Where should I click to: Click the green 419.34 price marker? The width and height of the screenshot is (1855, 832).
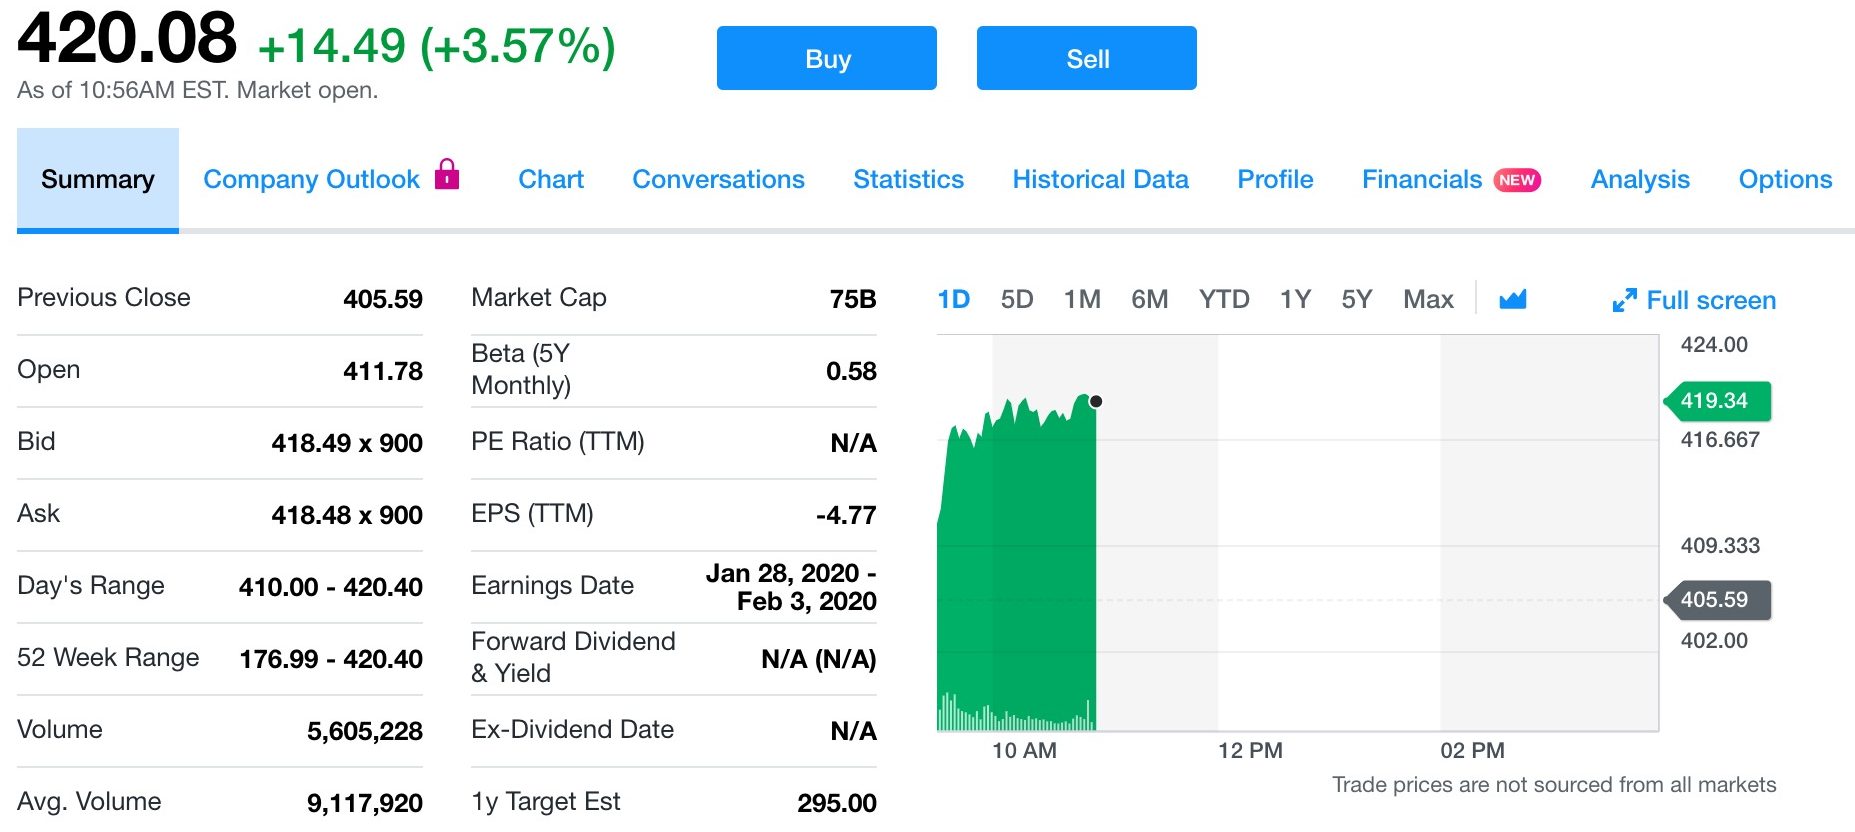tap(1716, 401)
